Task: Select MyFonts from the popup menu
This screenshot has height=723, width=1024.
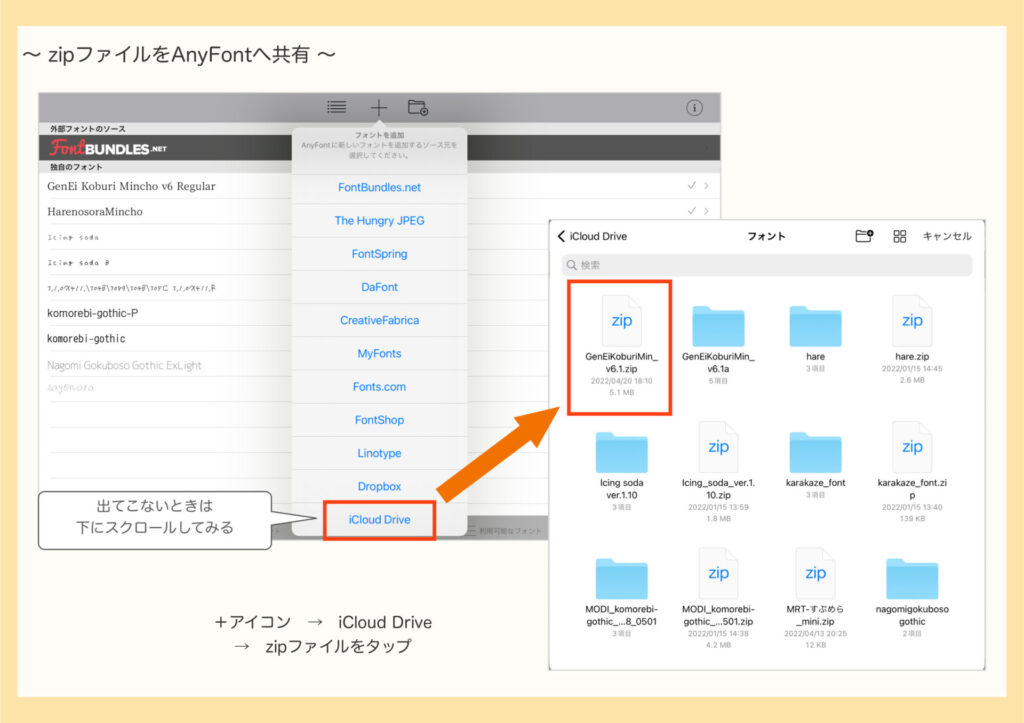Action: click(379, 354)
